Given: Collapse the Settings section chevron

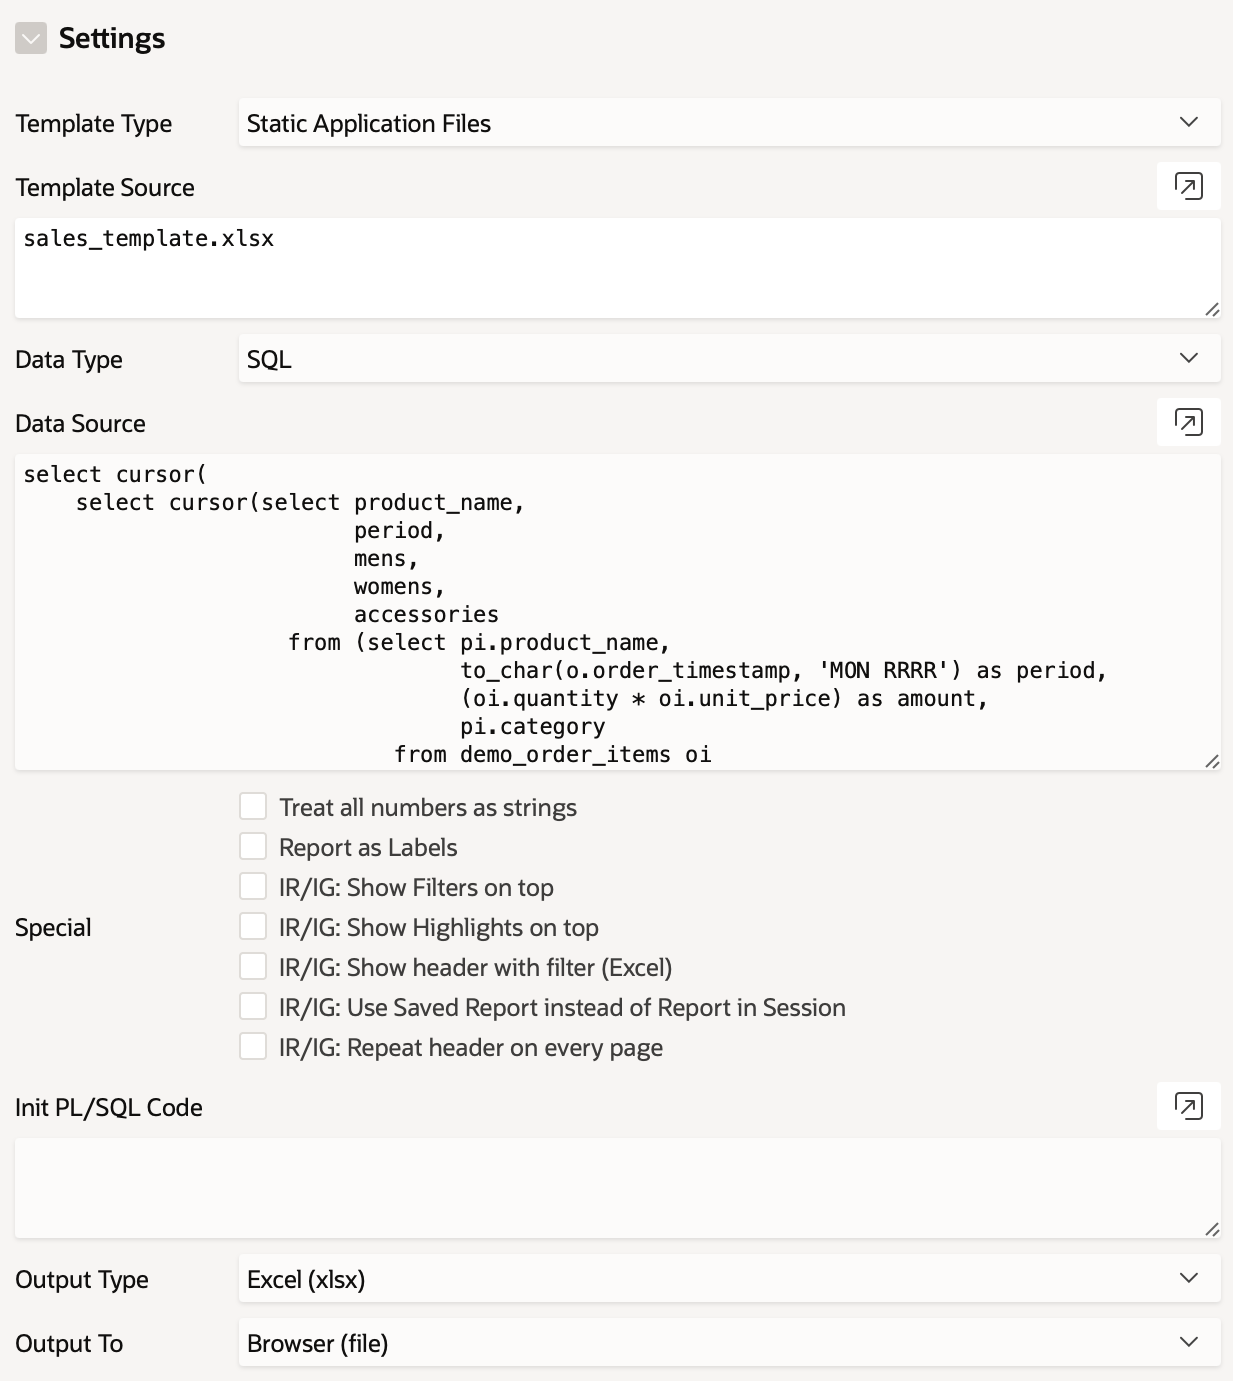Looking at the screenshot, I should coord(31,39).
